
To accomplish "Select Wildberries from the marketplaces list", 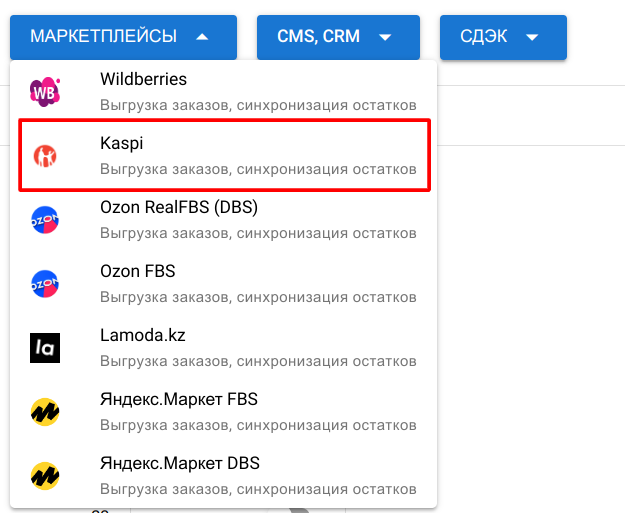I will [224, 92].
